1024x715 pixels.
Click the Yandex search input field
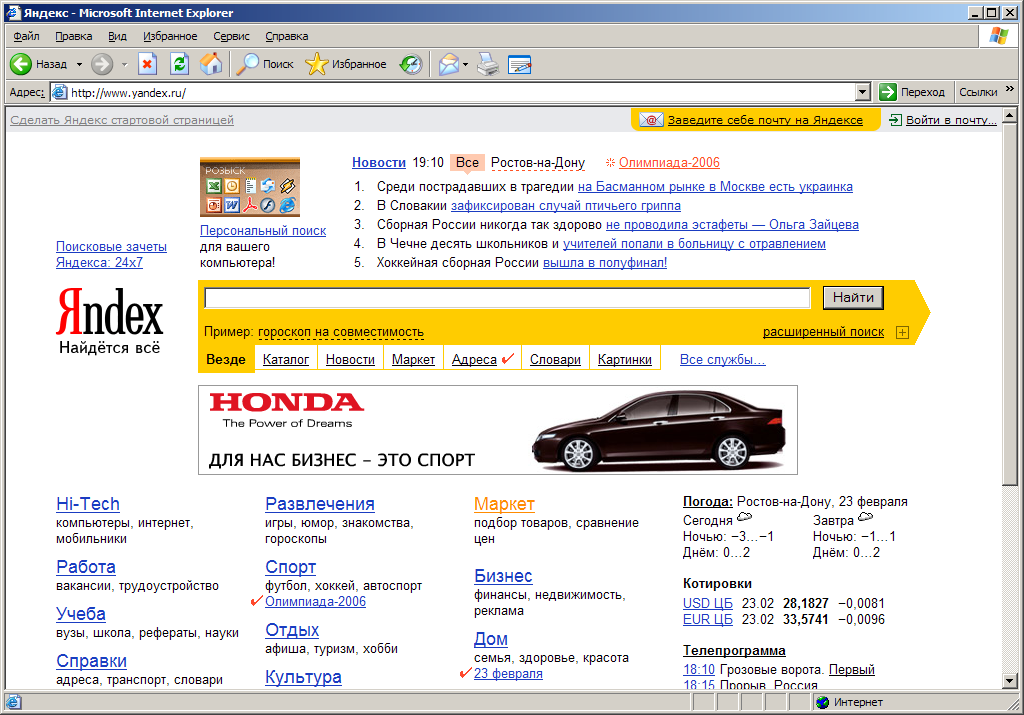(x=507, y=298)
